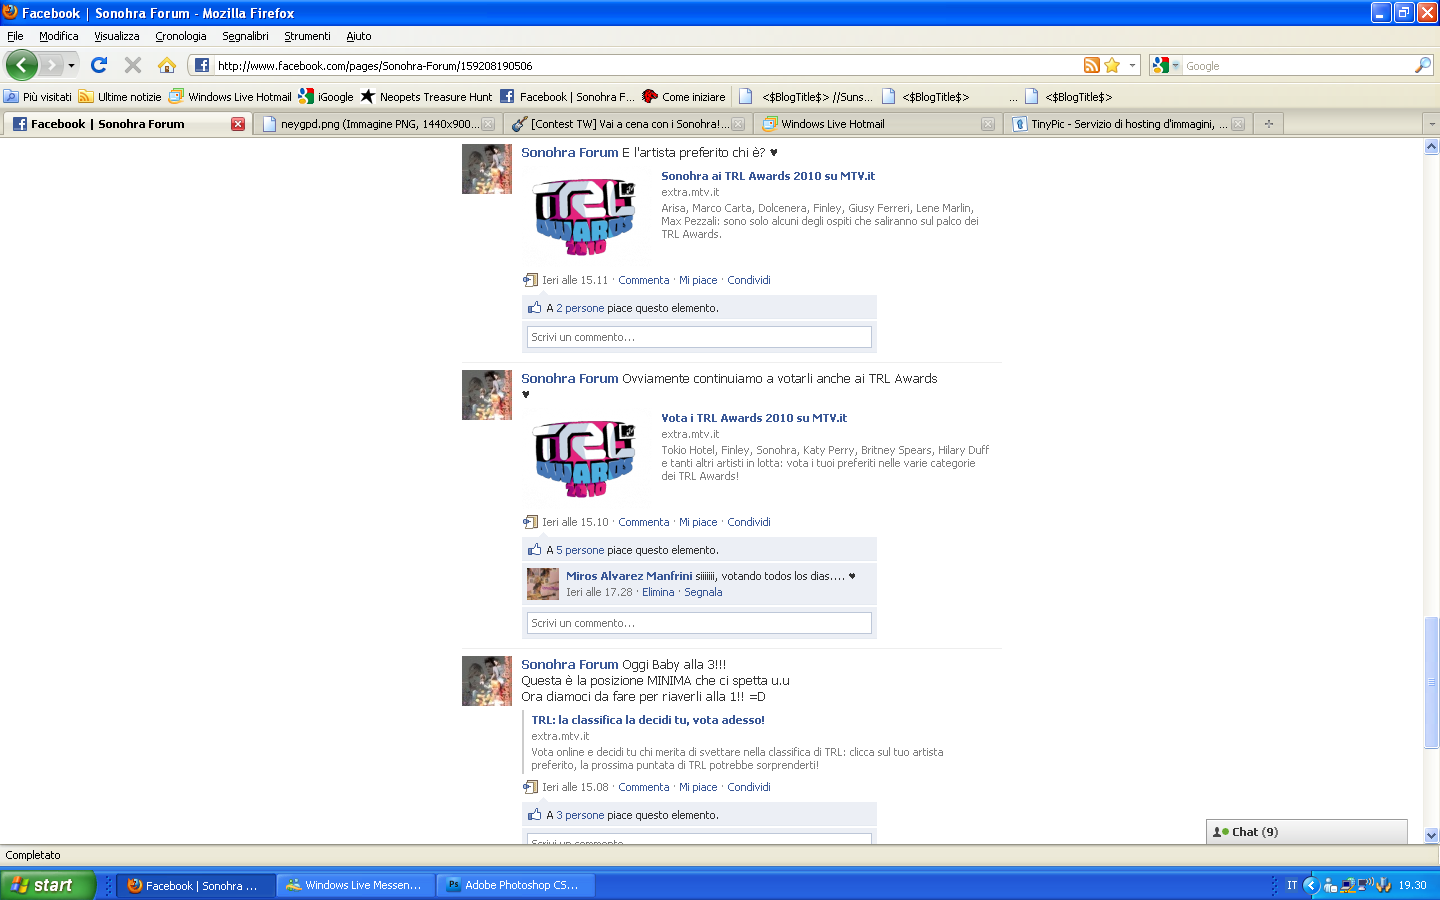Click Condividi on the 15.11 post
Screen dimensions: 1440x900
coord(749,280)
